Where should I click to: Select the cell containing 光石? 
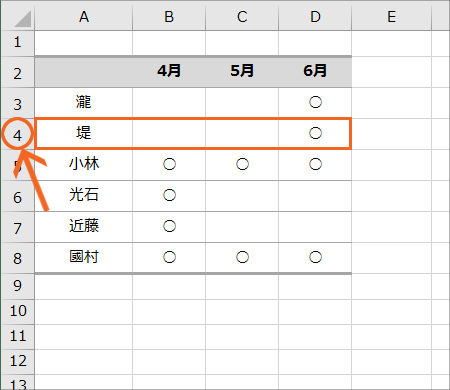(x=84, y=196)
